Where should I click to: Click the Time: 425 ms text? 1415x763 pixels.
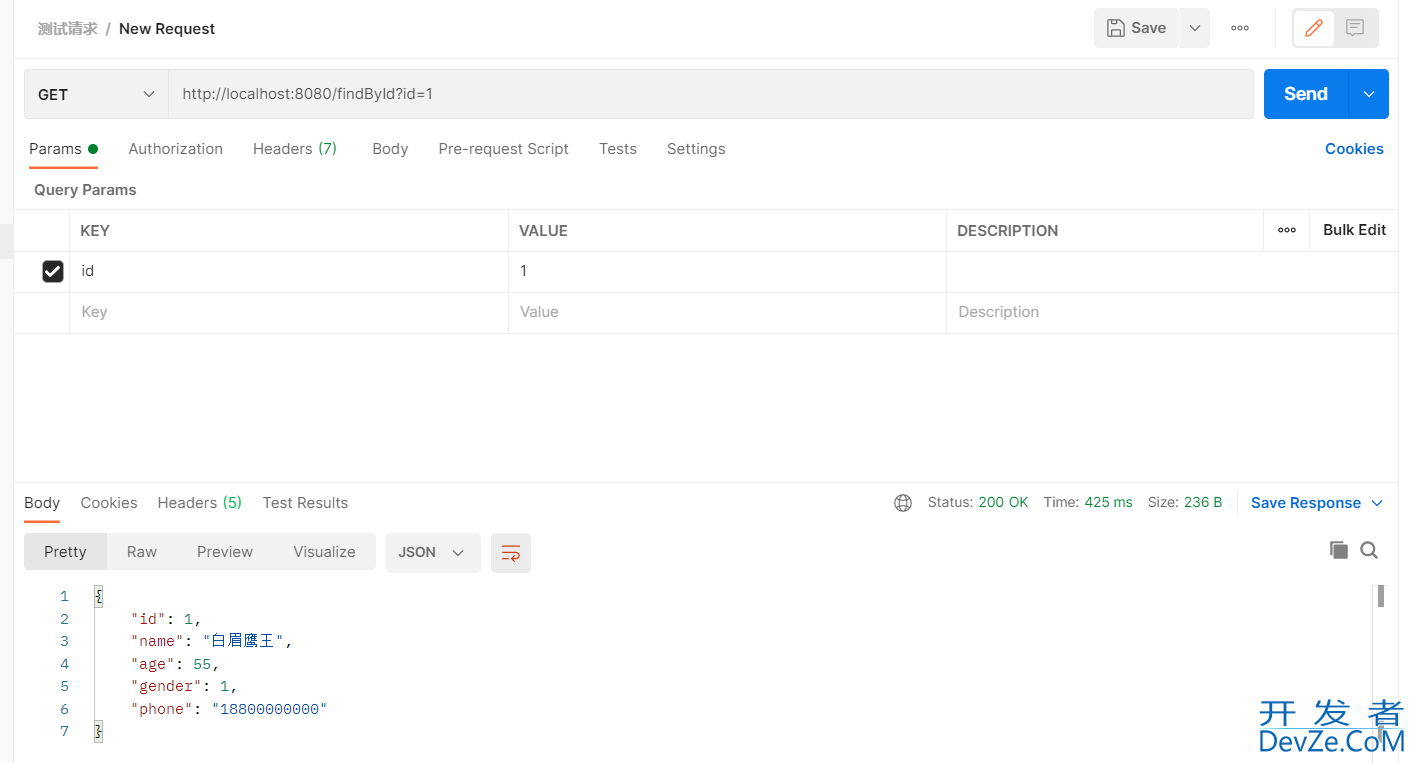point(1088,502)
